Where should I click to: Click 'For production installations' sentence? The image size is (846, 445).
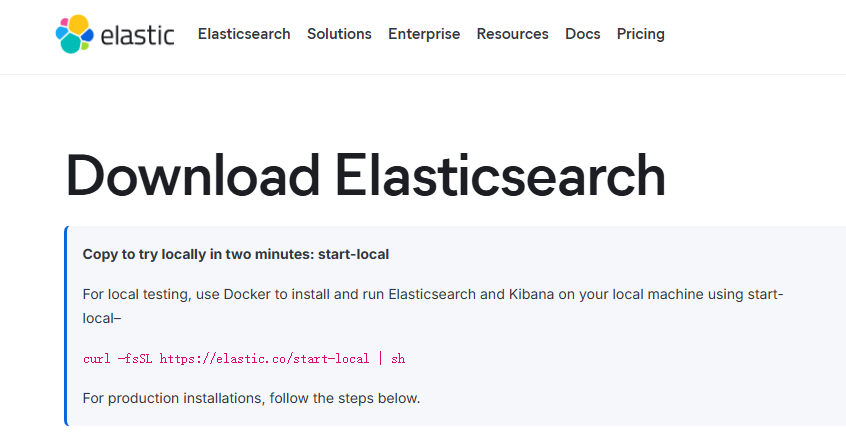251,398
